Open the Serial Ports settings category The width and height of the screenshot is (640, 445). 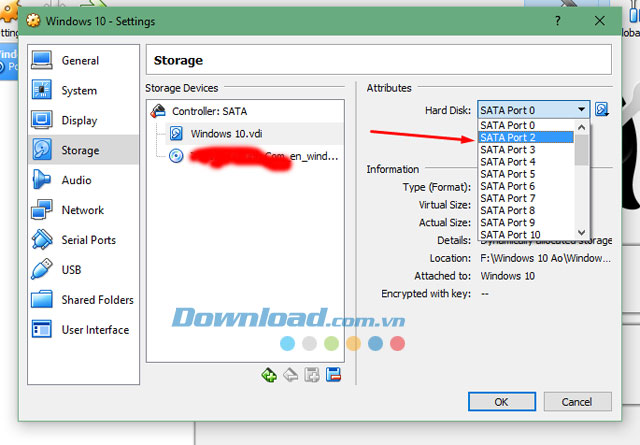tap(84, 240)
